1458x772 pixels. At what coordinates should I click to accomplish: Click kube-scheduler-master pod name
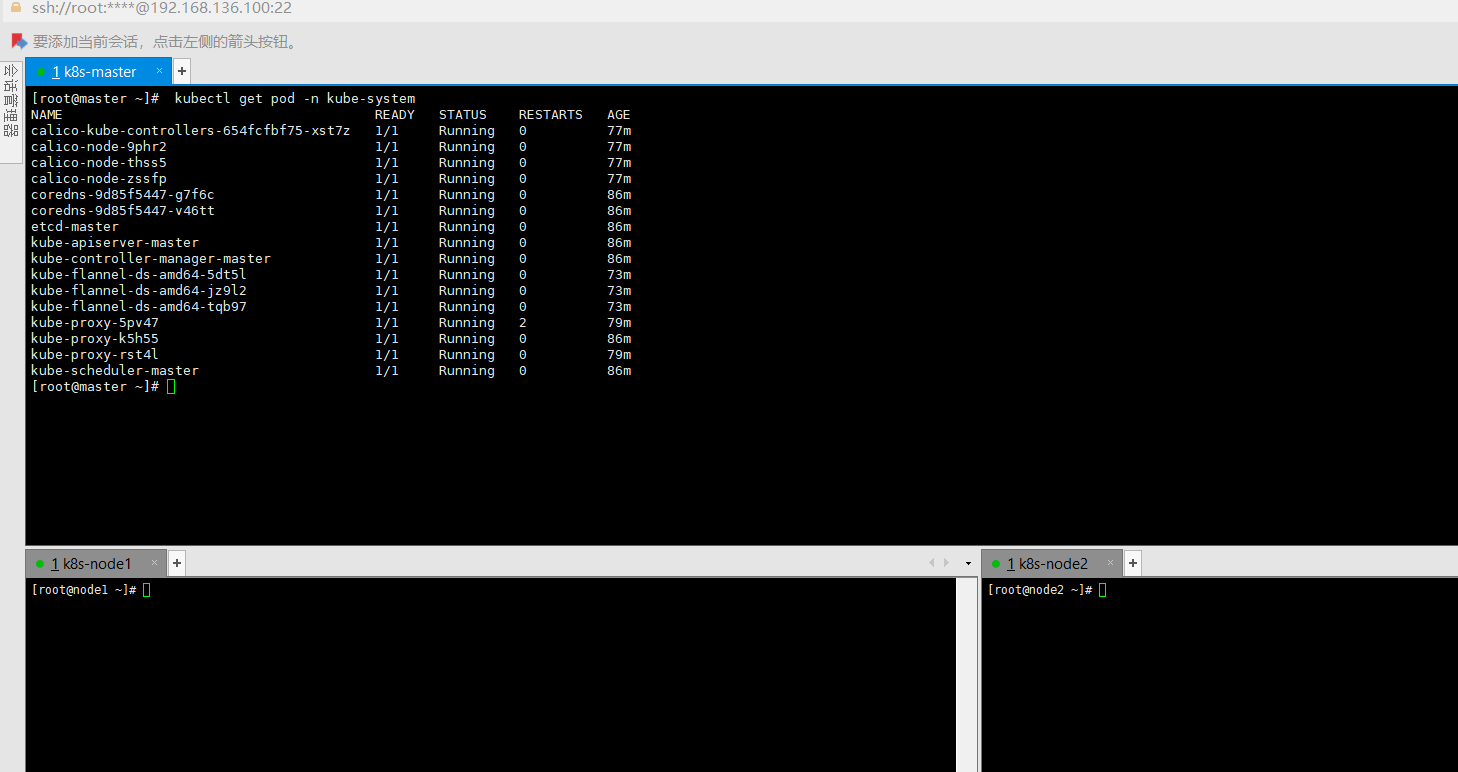(x=115, y=370)
